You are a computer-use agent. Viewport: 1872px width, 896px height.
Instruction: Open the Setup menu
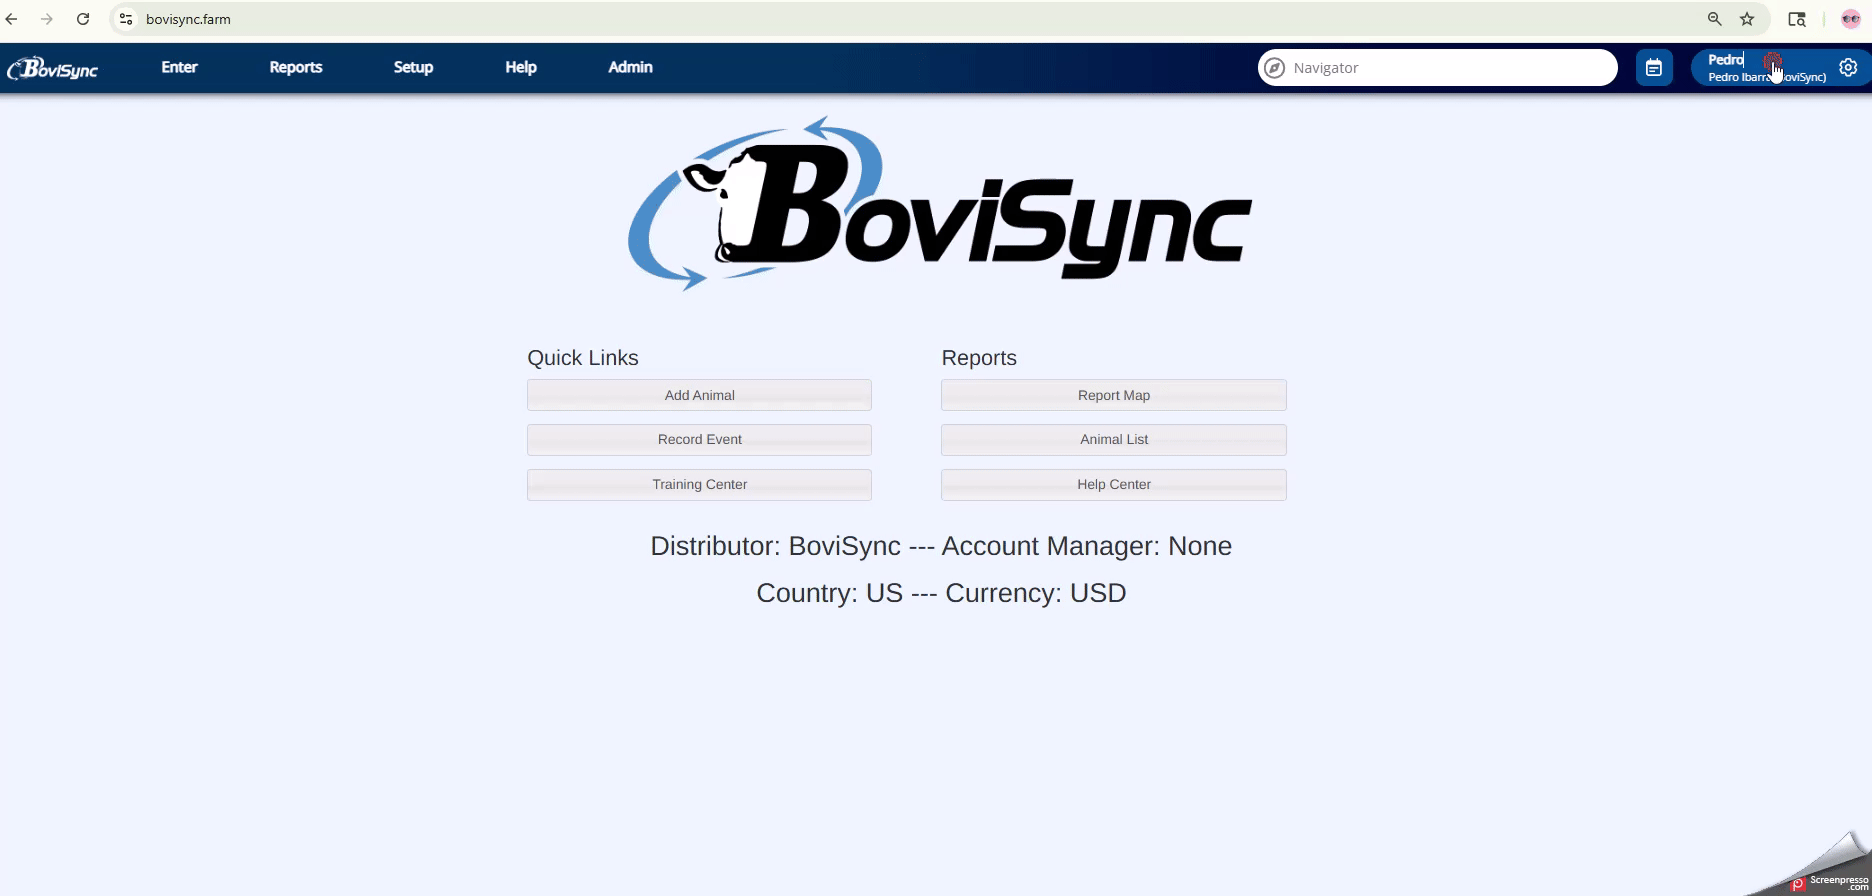tap(413, 67)
